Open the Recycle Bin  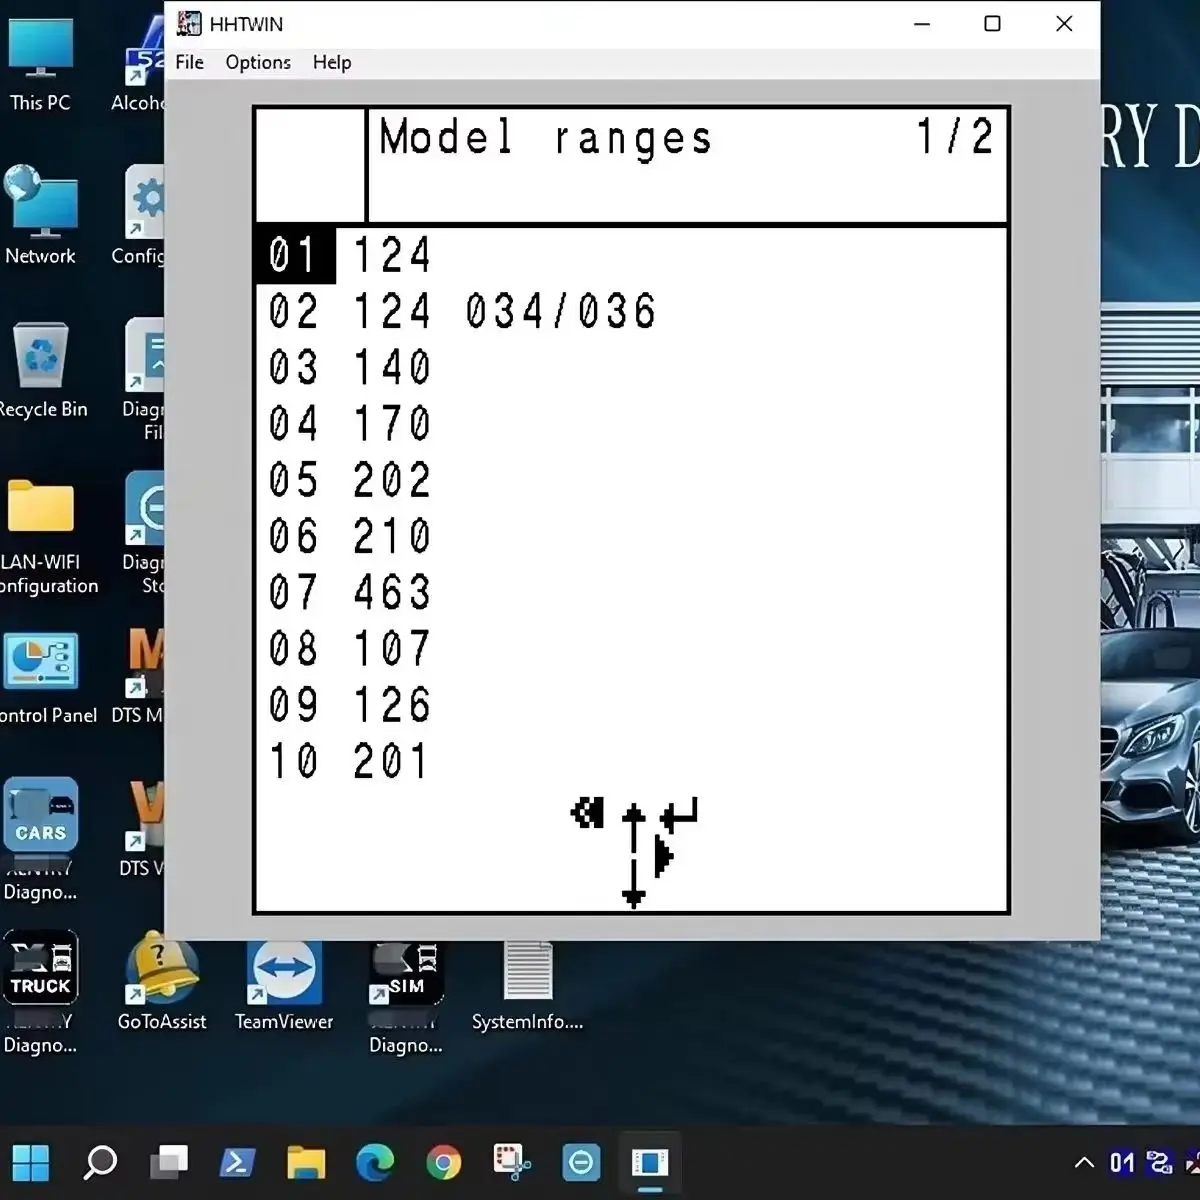pos(42,370)
